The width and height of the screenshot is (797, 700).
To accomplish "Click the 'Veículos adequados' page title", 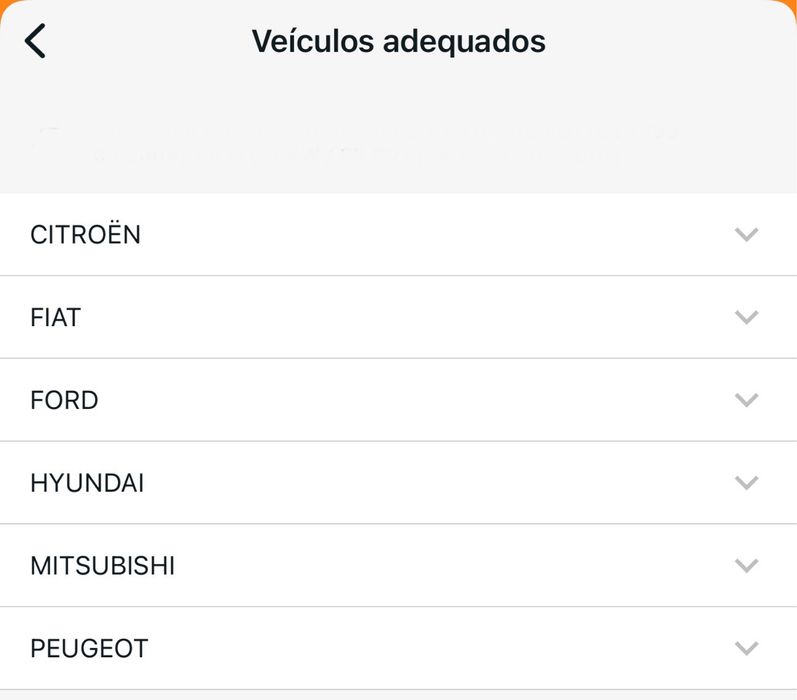I will (398, 41).
